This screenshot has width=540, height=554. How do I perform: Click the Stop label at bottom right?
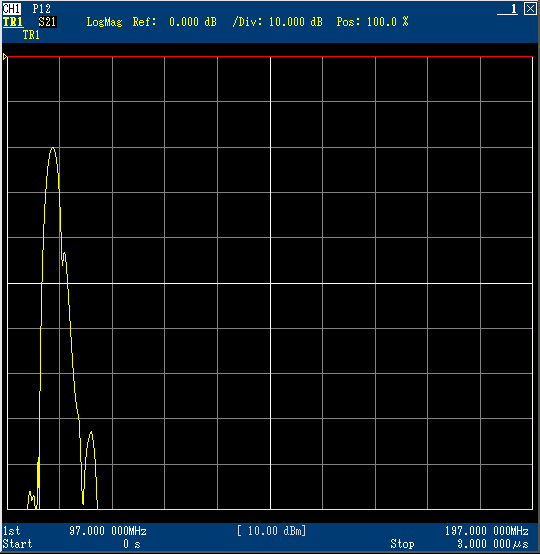pyautogui.click(x=402, y=544)
